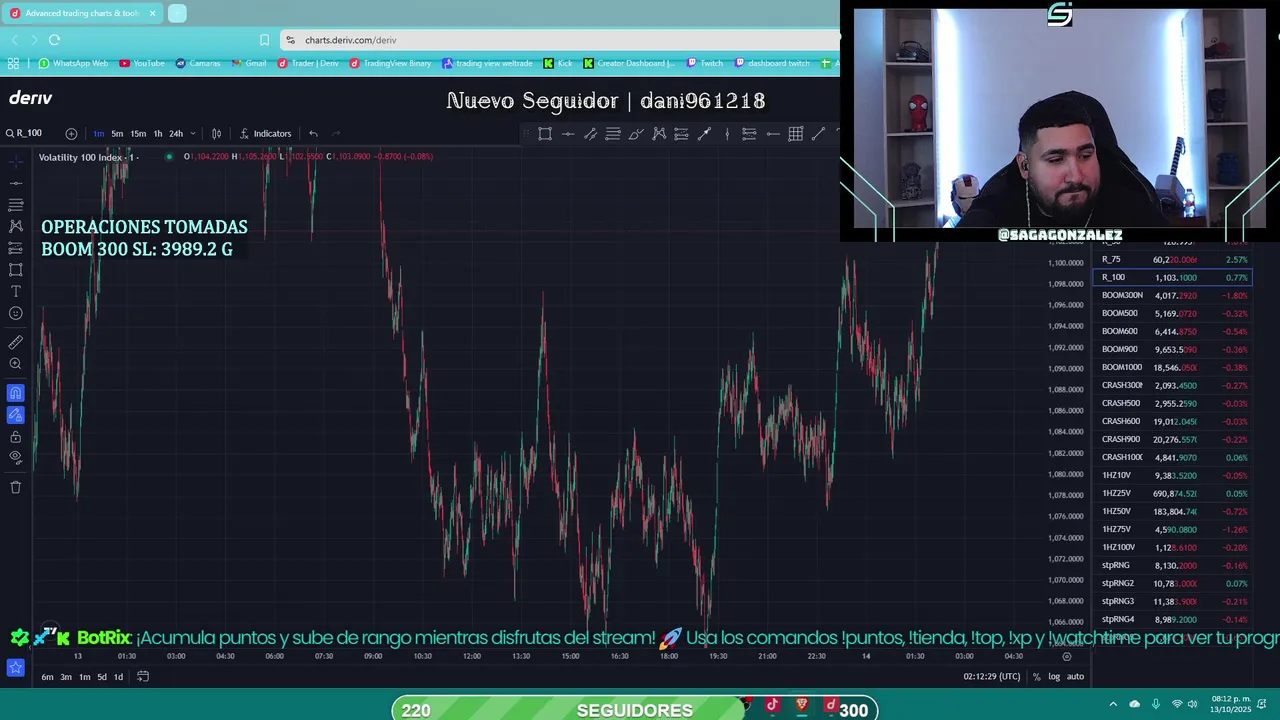Select the rectangle drawing tool in the favorites toolbar
The height and width of the screenshot is (720, 1280).
pos(545,134)
